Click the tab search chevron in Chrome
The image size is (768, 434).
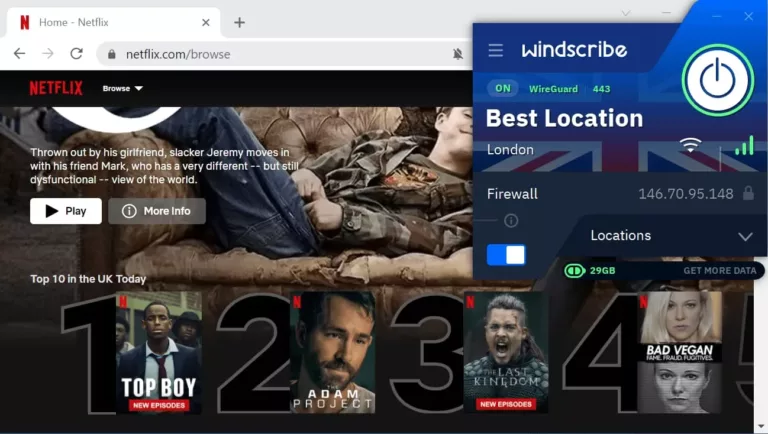click(625, 13)
